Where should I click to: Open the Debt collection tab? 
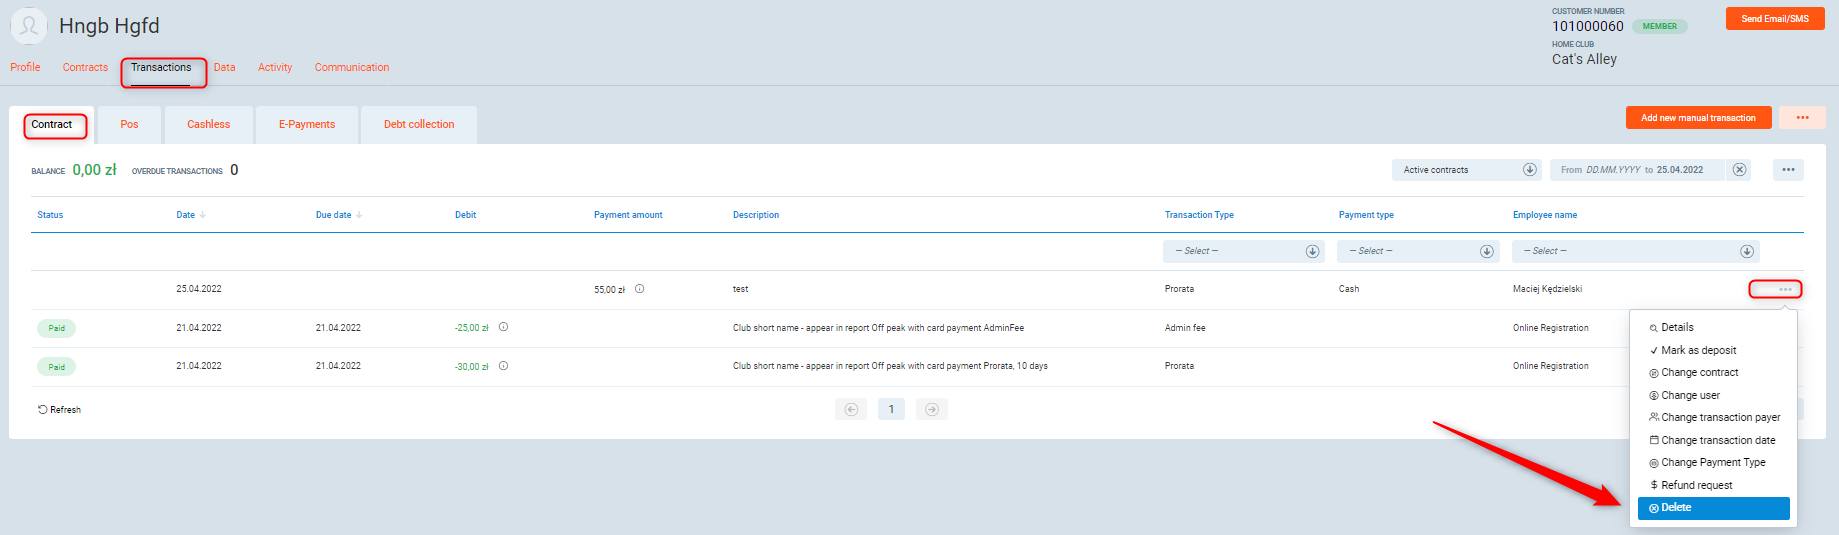(418, 125)
